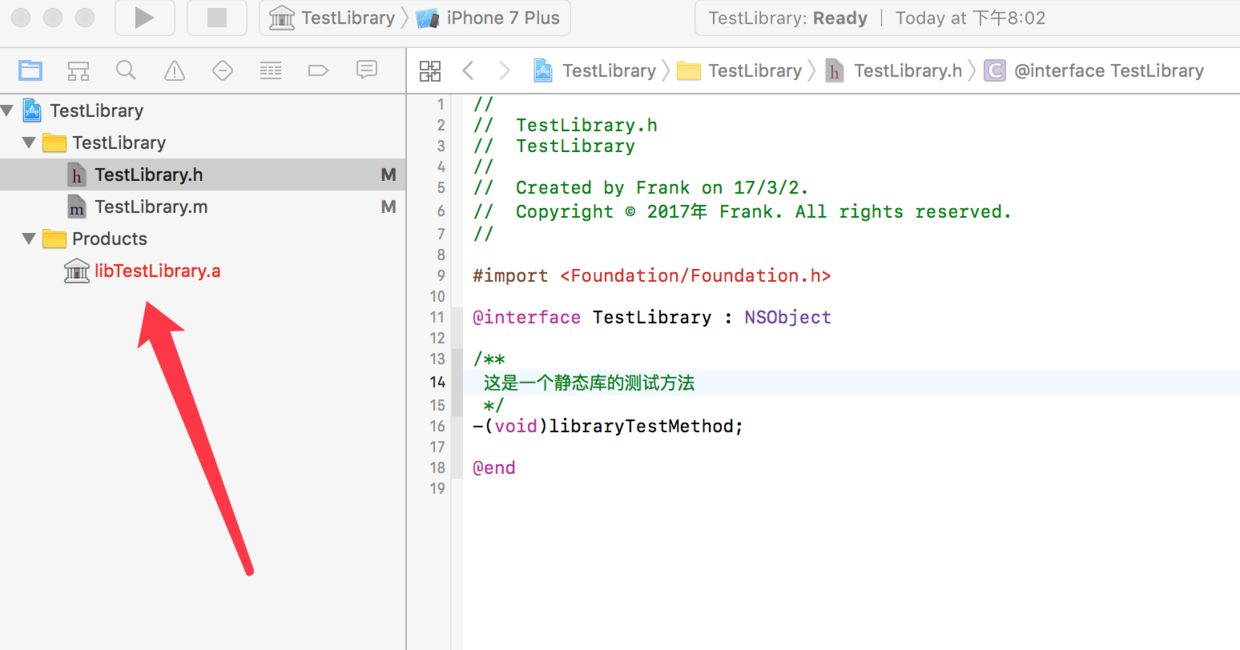Click the @interface TestLibrary line
1240x650 pixels.
click(652, 317)
